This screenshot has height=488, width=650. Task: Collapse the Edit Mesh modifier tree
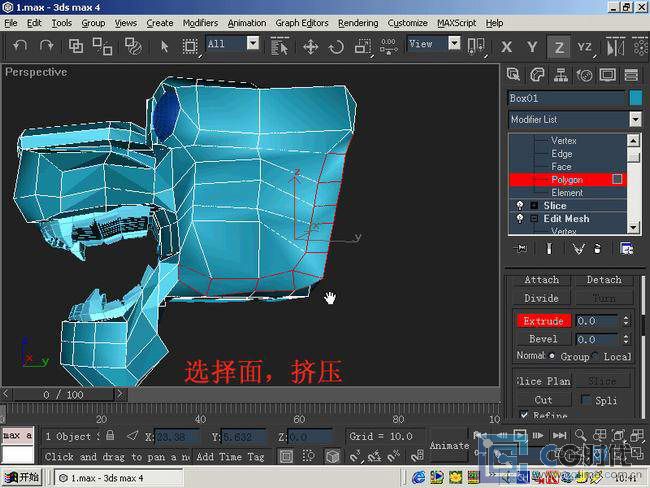click(x=534, y=219)
